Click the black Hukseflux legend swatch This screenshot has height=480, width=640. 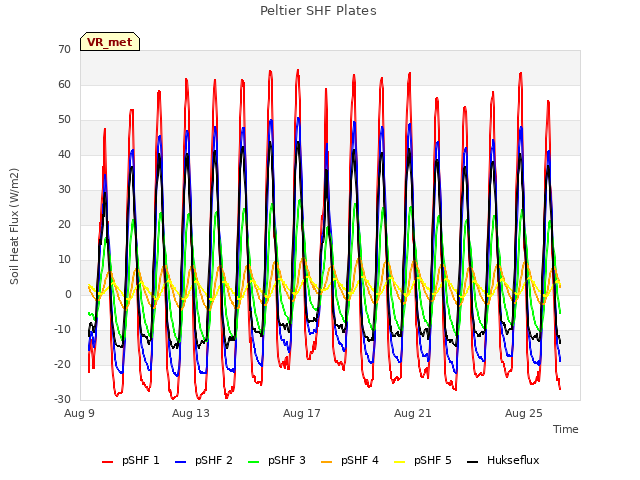473,462
